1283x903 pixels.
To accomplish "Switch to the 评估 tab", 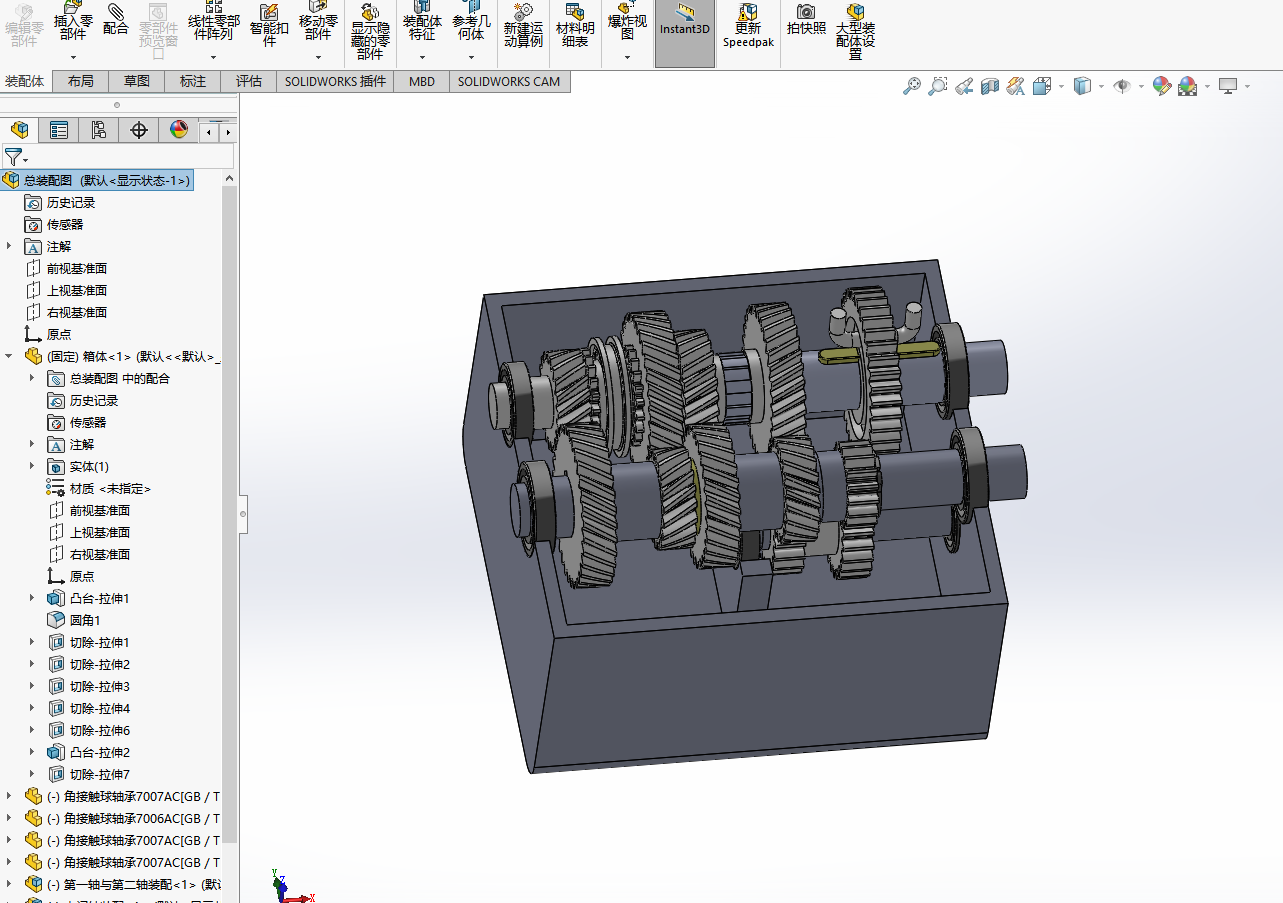I will pyautogui.click(x=249, y=82).
